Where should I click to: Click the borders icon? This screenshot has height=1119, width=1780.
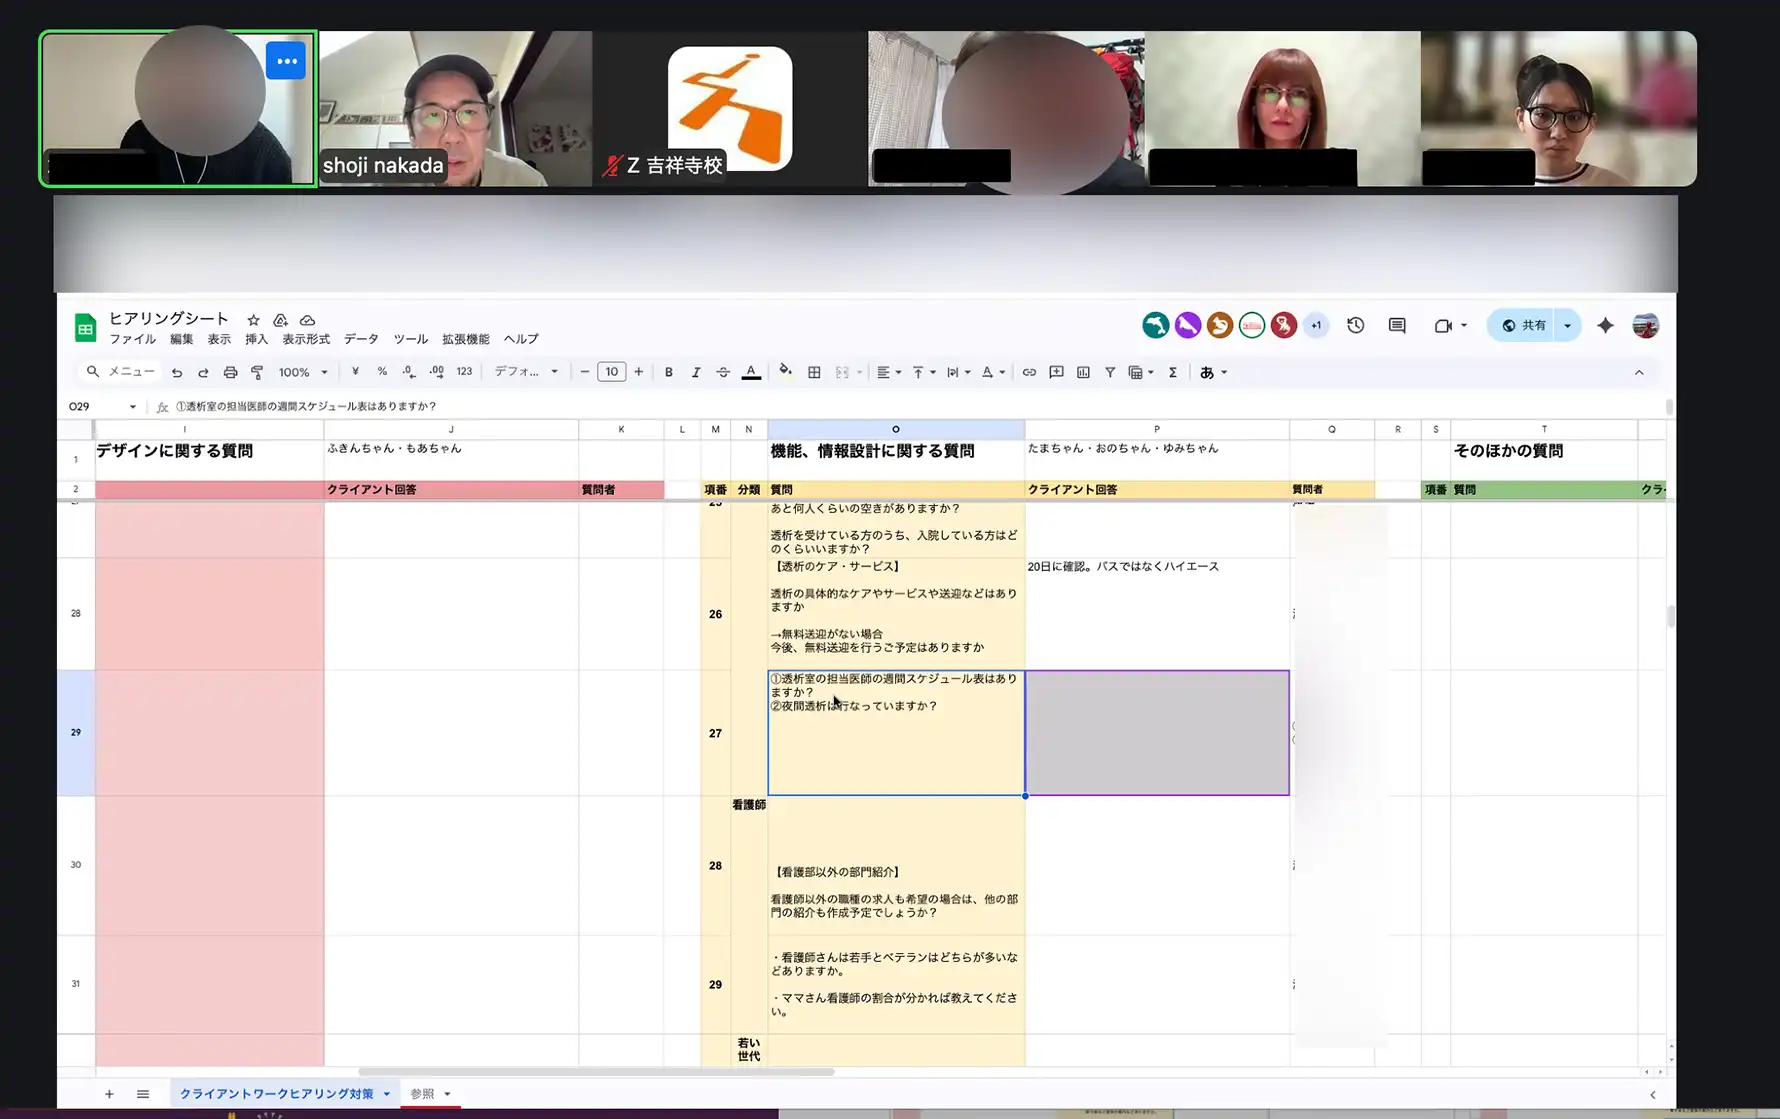point(814,372)
